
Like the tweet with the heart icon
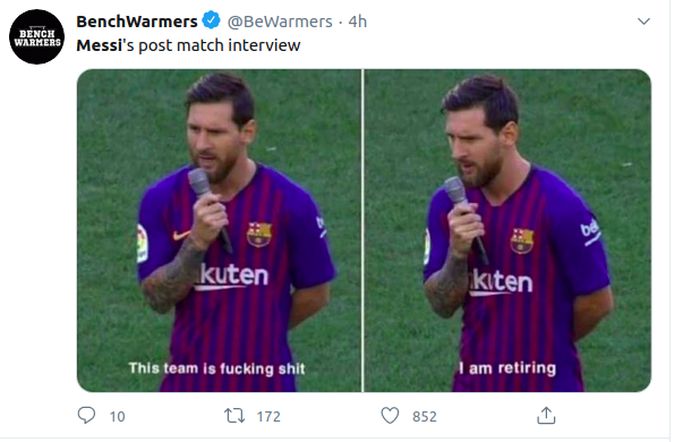pos(391,415)
